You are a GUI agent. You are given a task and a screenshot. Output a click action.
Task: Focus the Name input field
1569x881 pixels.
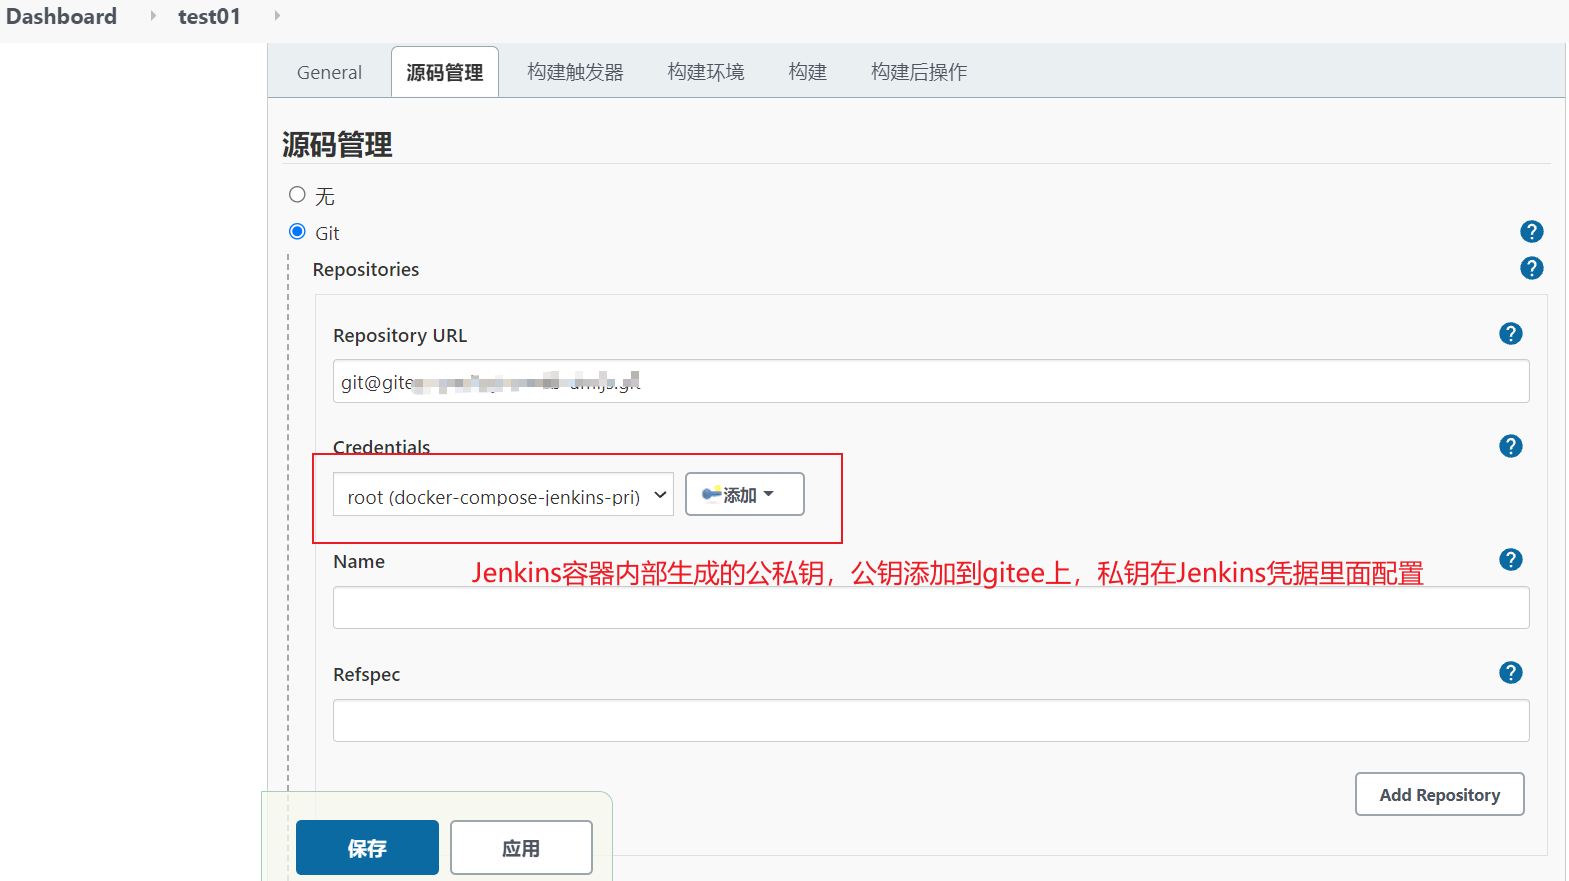(x=931, y=607)
